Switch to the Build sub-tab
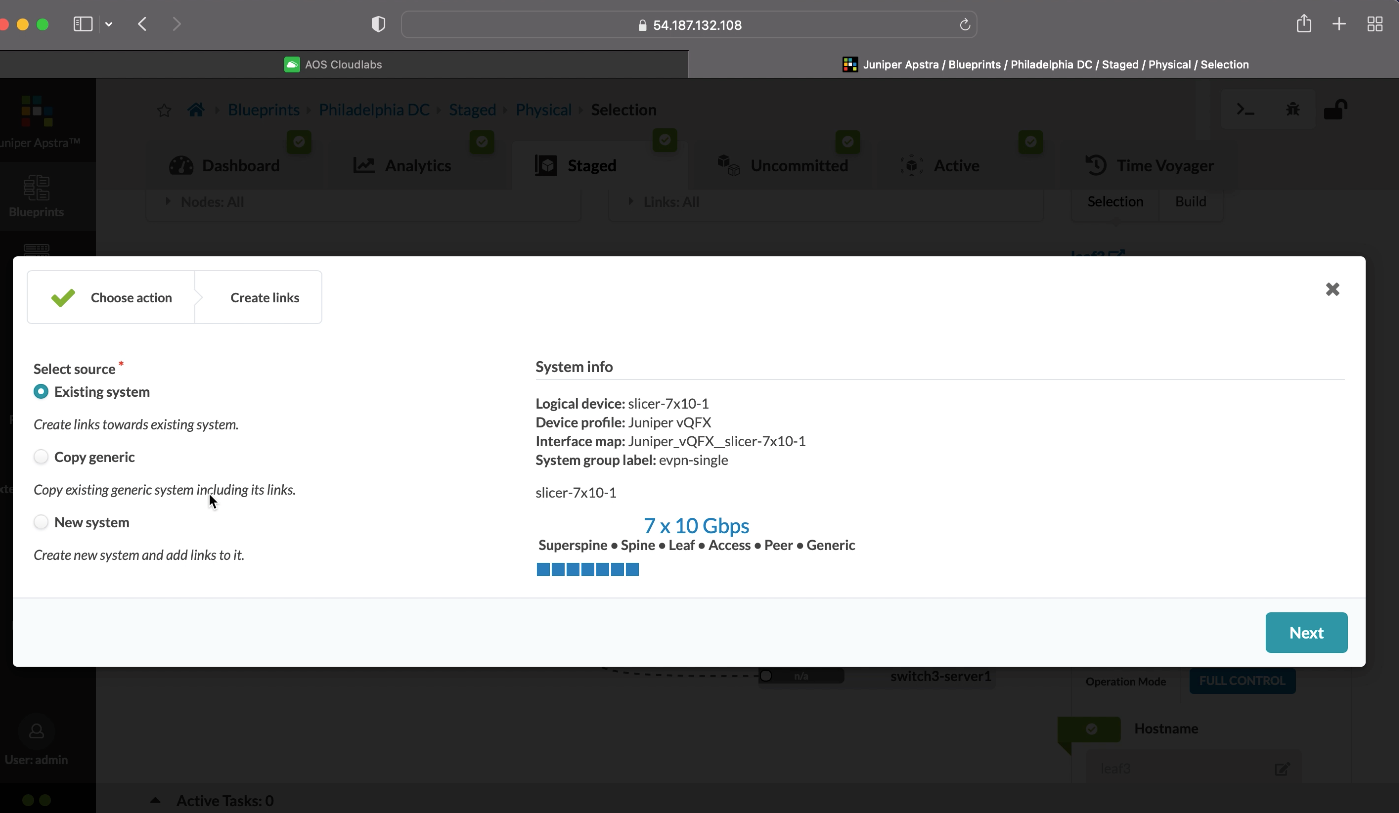1399x813 pixels. click(x=1190, y=201)
